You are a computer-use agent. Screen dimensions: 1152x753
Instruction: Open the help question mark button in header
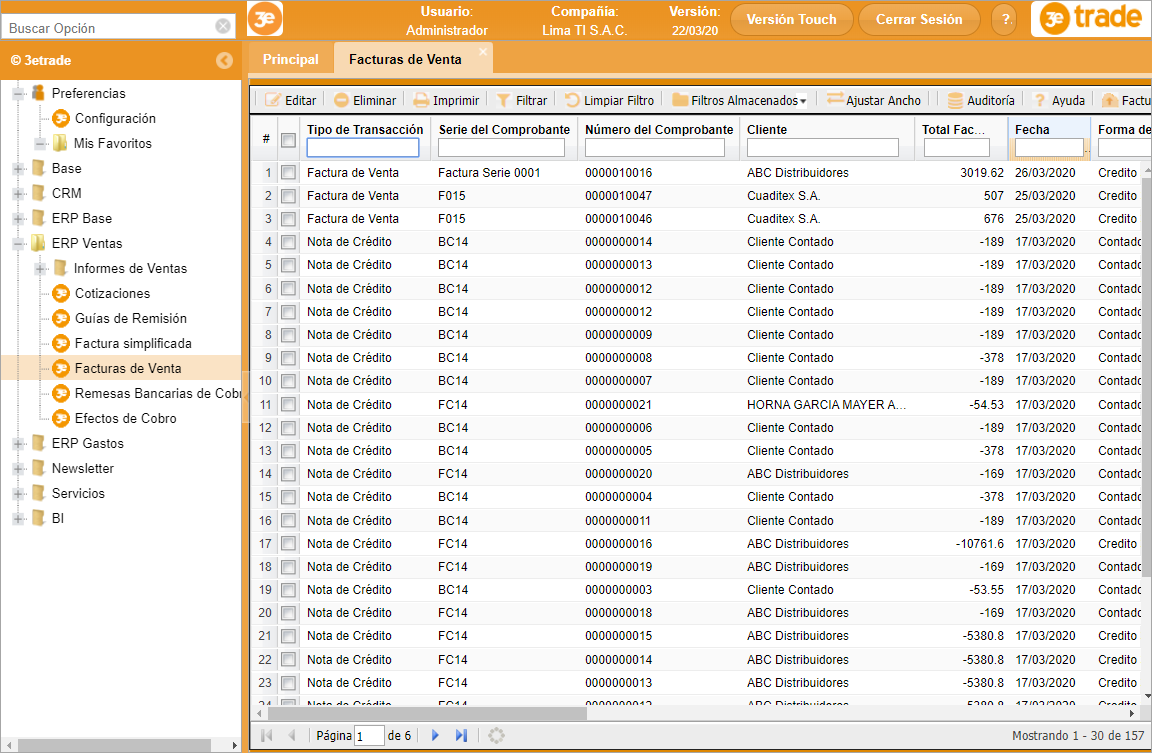tap(1005, 20)
